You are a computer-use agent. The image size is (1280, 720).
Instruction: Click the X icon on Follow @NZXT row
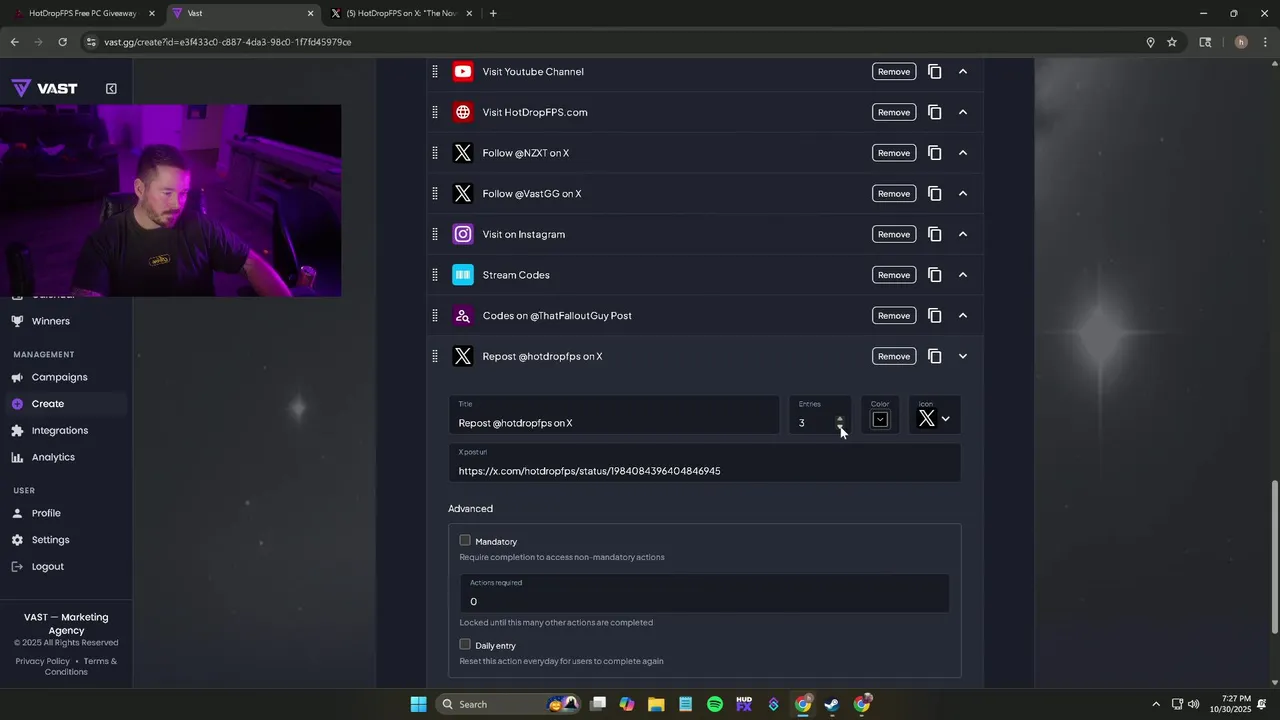coord(462,153)
